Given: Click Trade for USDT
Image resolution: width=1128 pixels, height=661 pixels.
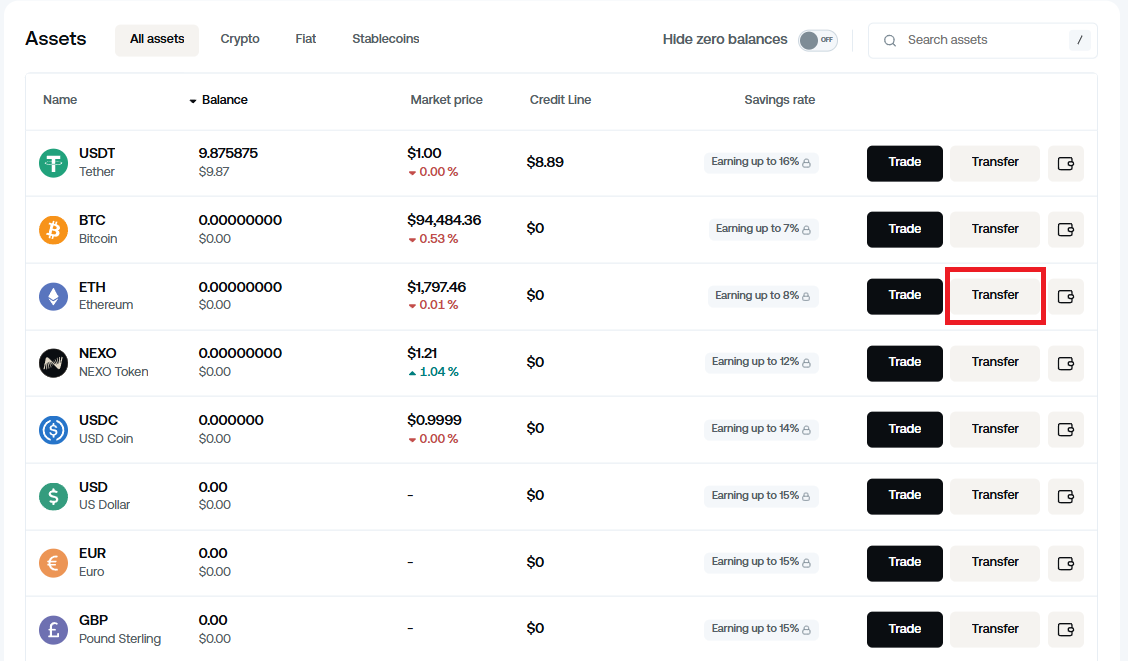Looking at the screenshot, I should pyautogui.click(x=904, y=163).
